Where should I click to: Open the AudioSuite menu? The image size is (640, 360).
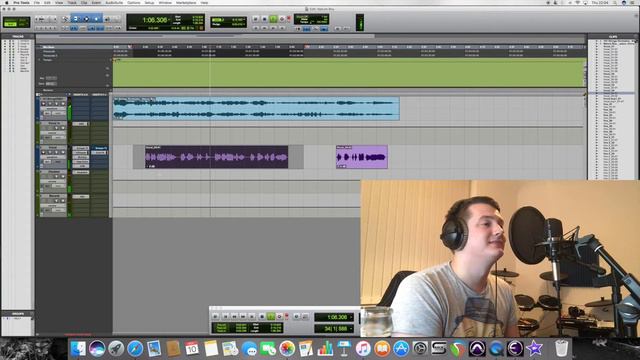pyautogui.click(x=114, y=2)
